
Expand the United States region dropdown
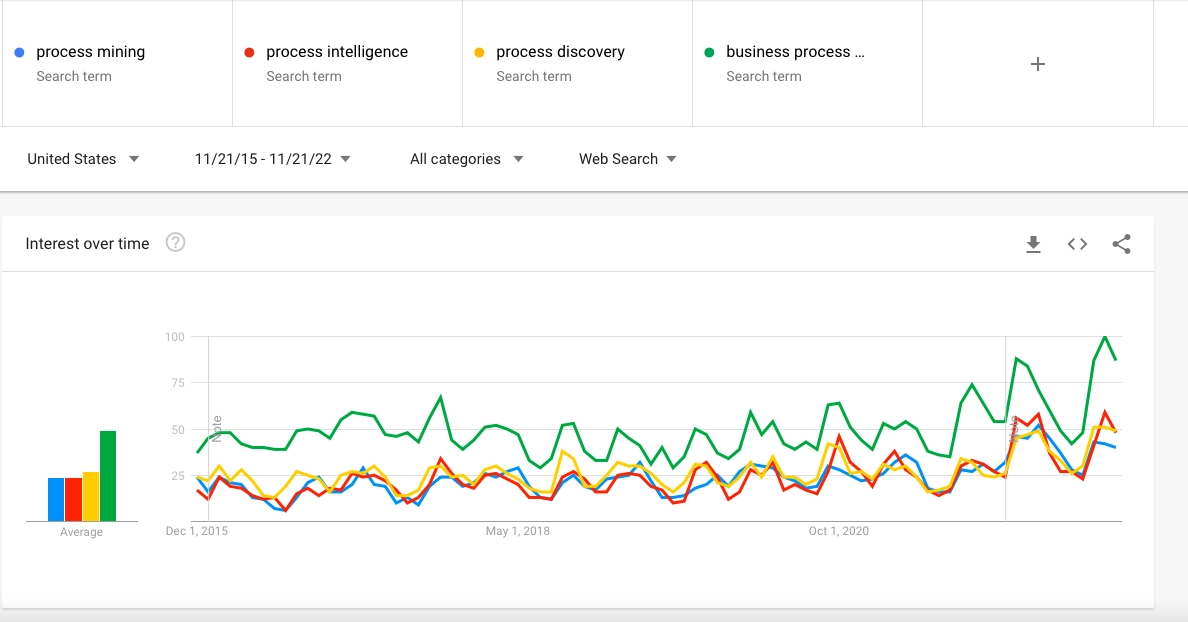click(83, 159)
